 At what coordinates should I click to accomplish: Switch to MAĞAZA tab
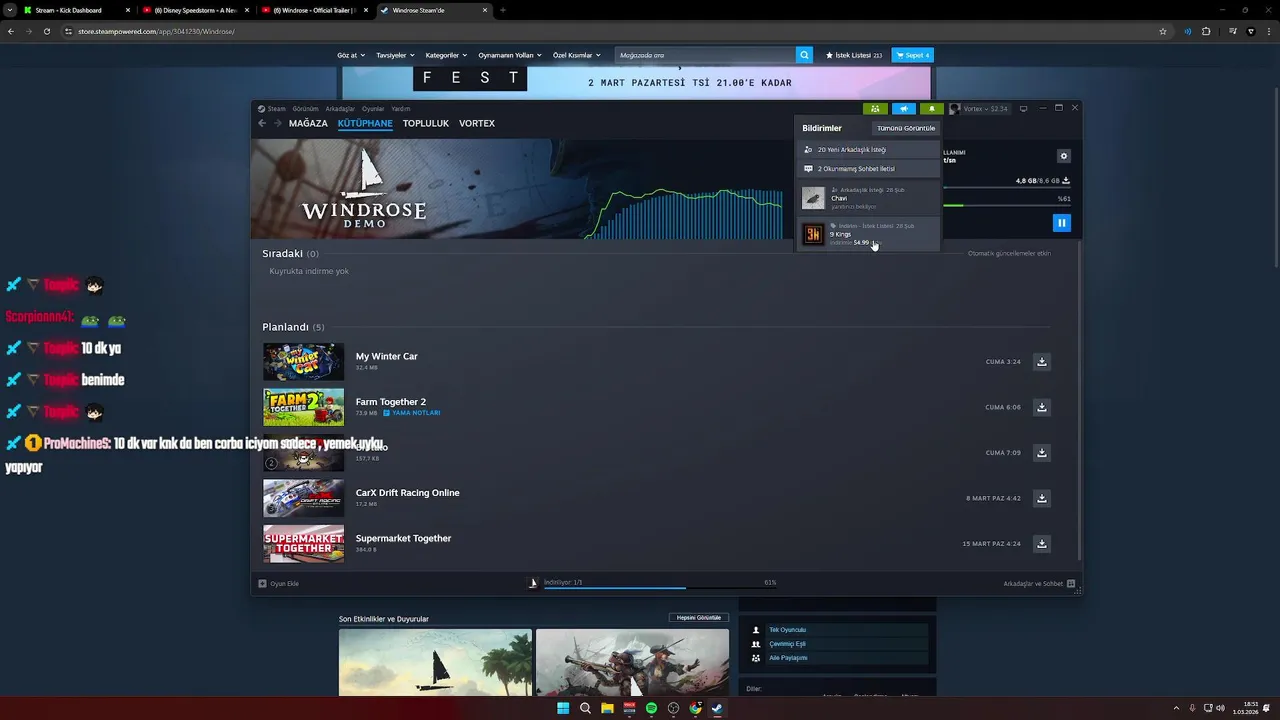[308, 123]
